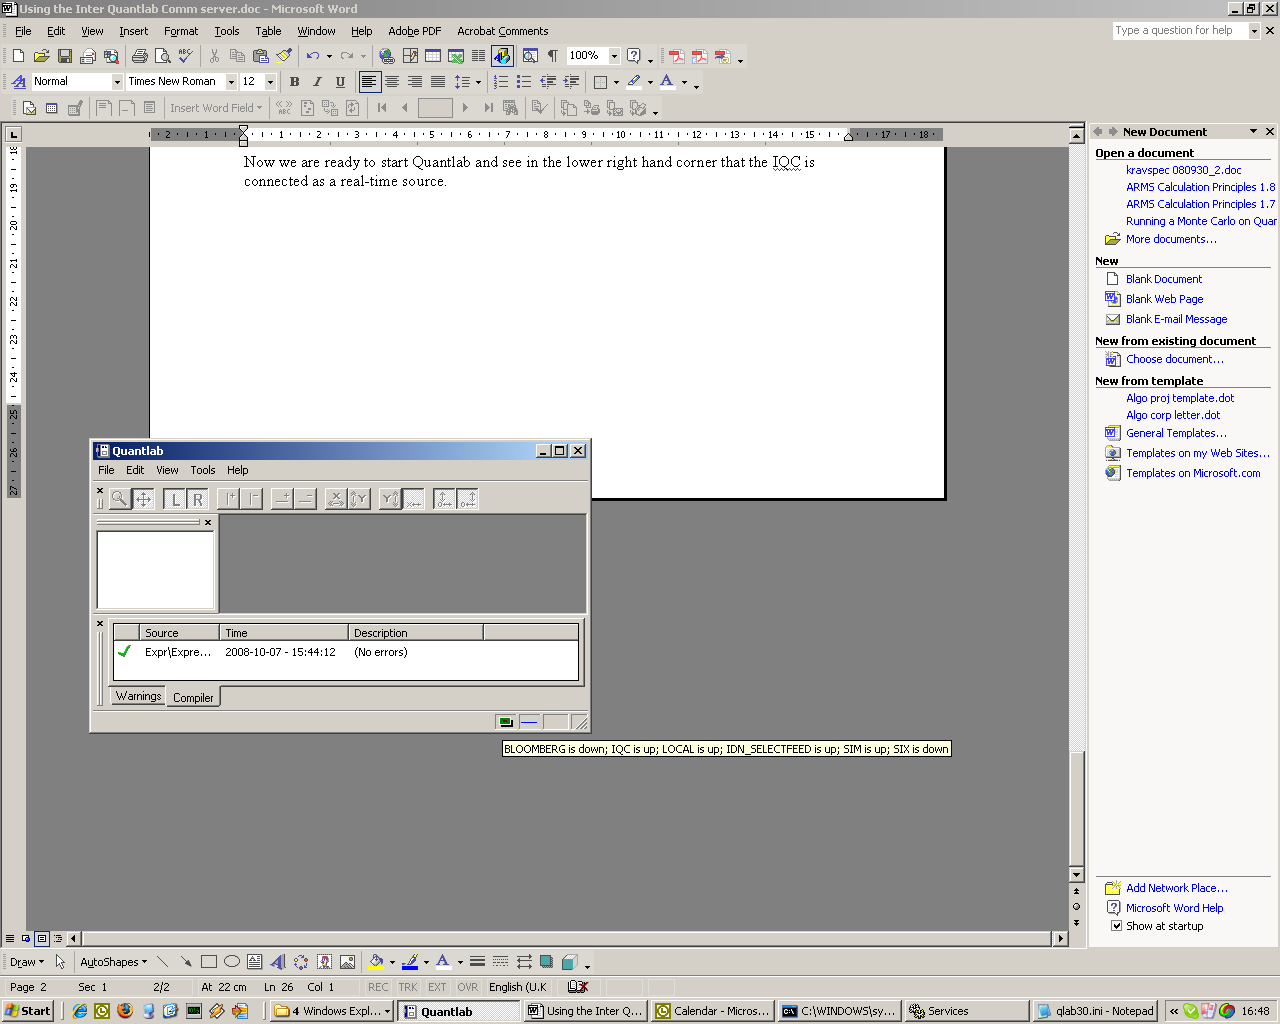Image resolution: width=1280 pixels, height=1024 pixels.
Task: Toggle Show/Hide paragraph marks icon
Action: pos(552,56)
